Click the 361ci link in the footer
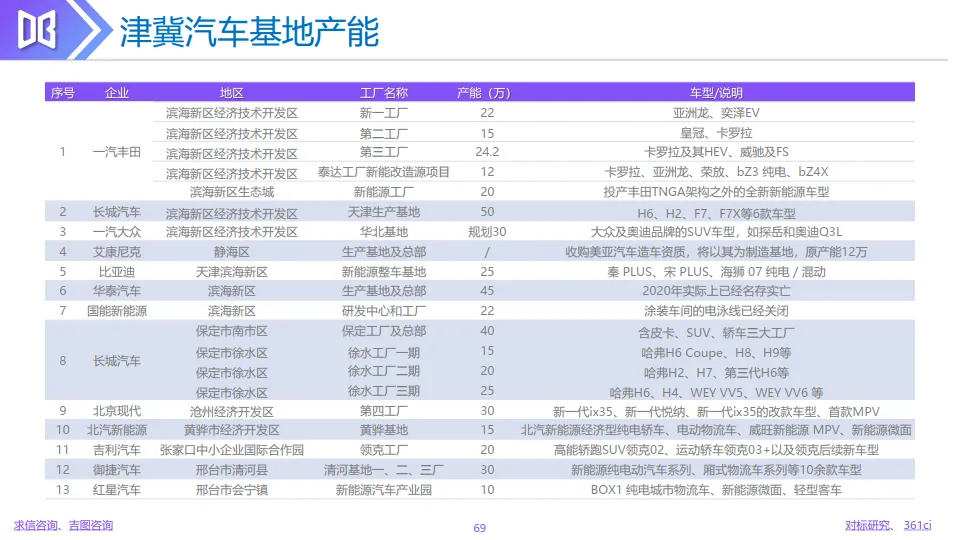Screen dimensions: 960x540 pos(917,525)
